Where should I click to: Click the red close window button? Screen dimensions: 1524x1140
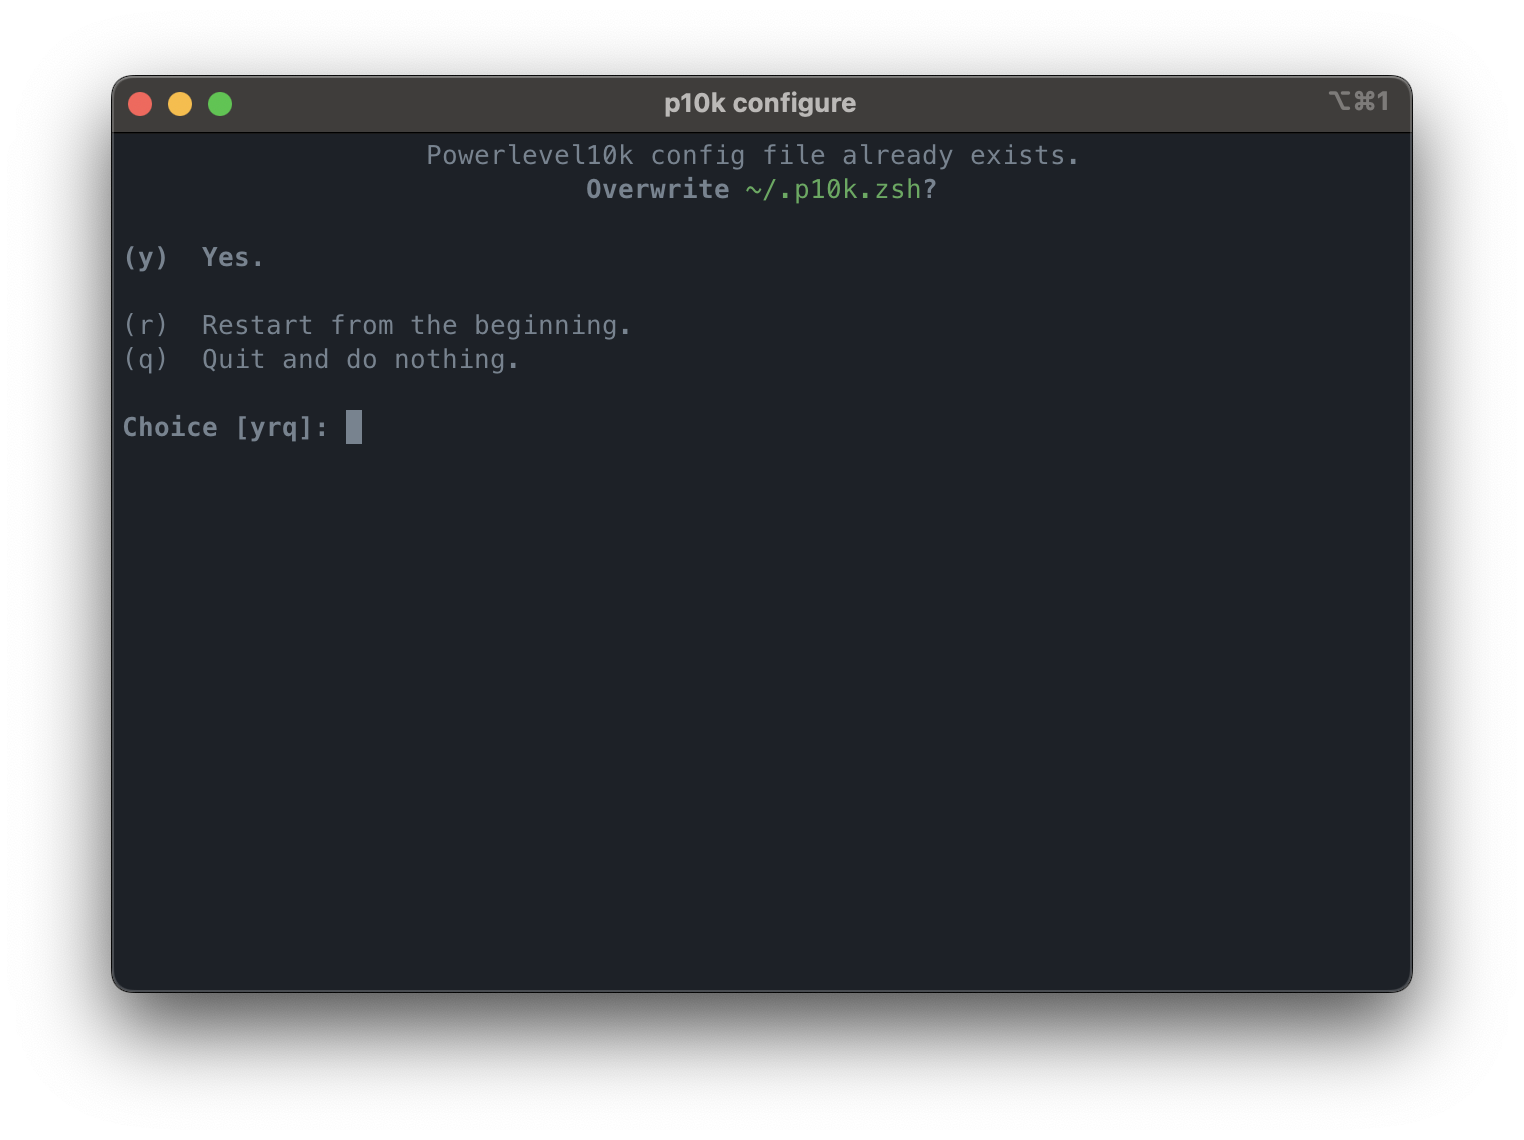pyautogui.click(x=140, y=104)
